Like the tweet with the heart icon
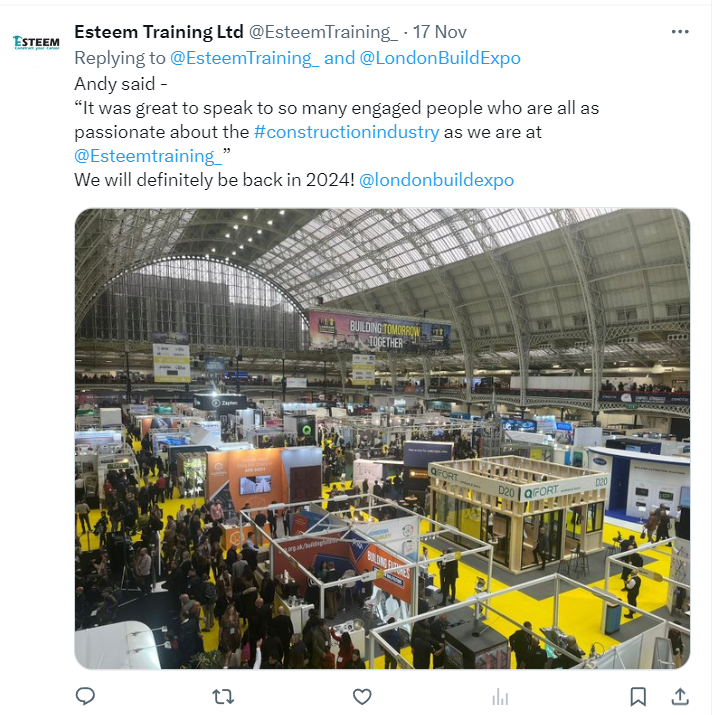Viewport: 723px width, 715px height. click(x=362, y=696)
